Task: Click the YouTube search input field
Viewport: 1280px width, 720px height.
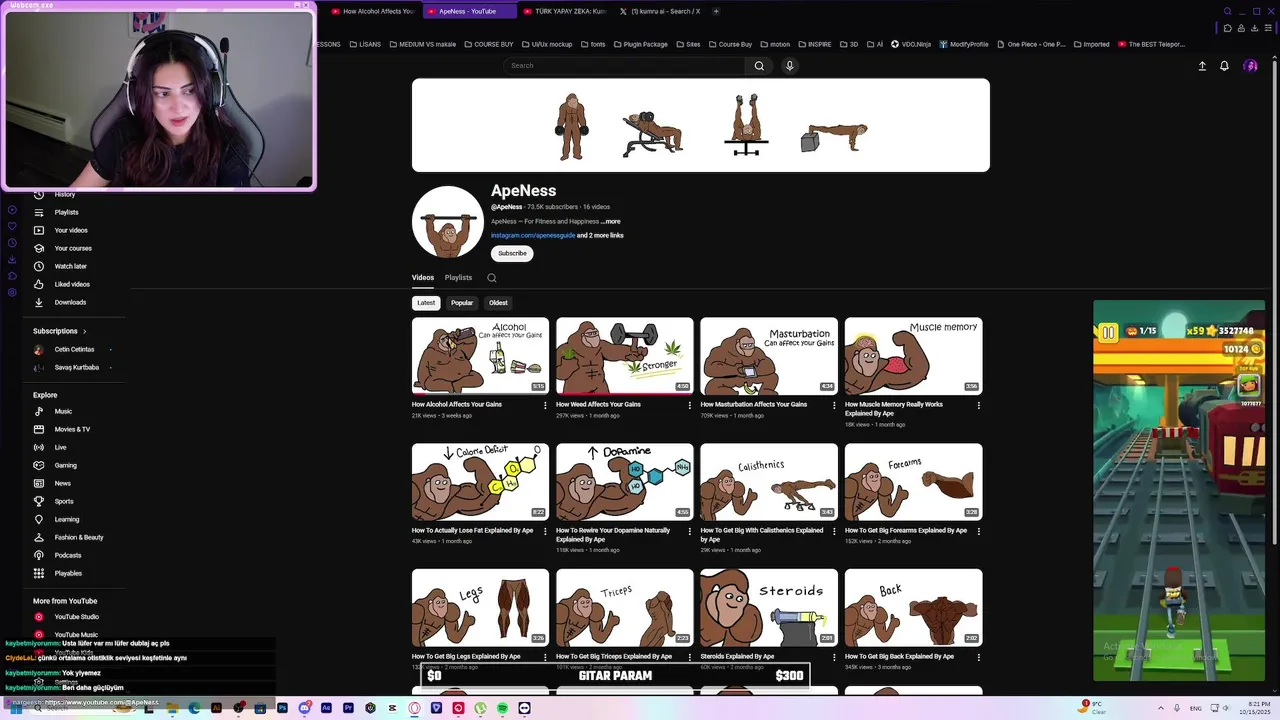Action: pyautogui.click(x=624, y=66)
